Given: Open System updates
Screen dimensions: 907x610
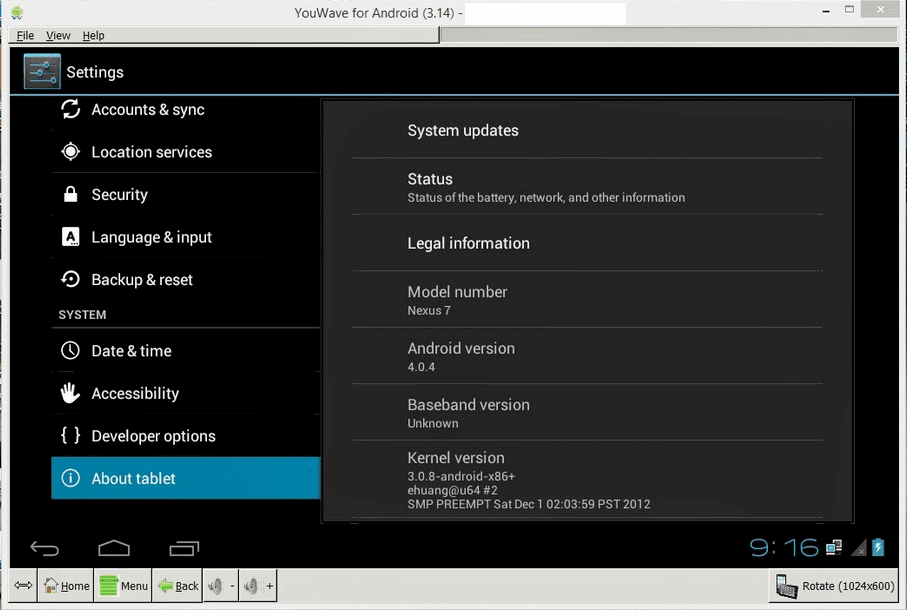Looking at the screenshot, I should (587, 130).
